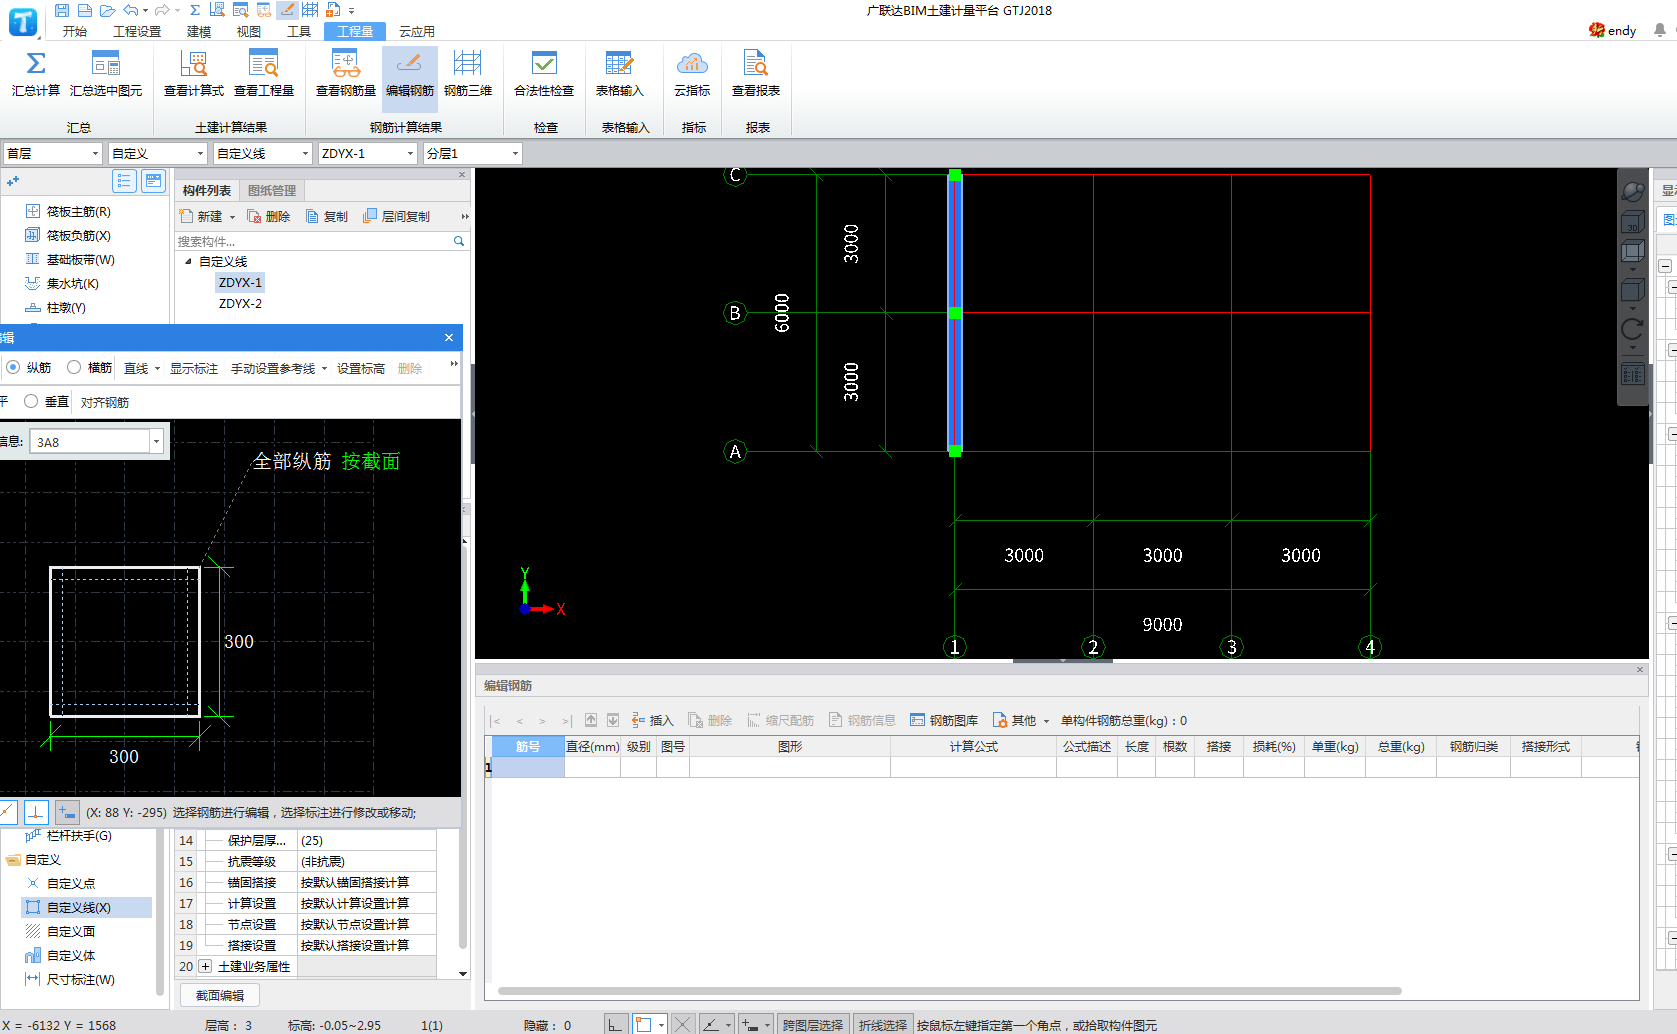This screenshot has height=1034, width=1677.
Task: Open 查看报表 report tool
Action: click(x=756, y=73)
